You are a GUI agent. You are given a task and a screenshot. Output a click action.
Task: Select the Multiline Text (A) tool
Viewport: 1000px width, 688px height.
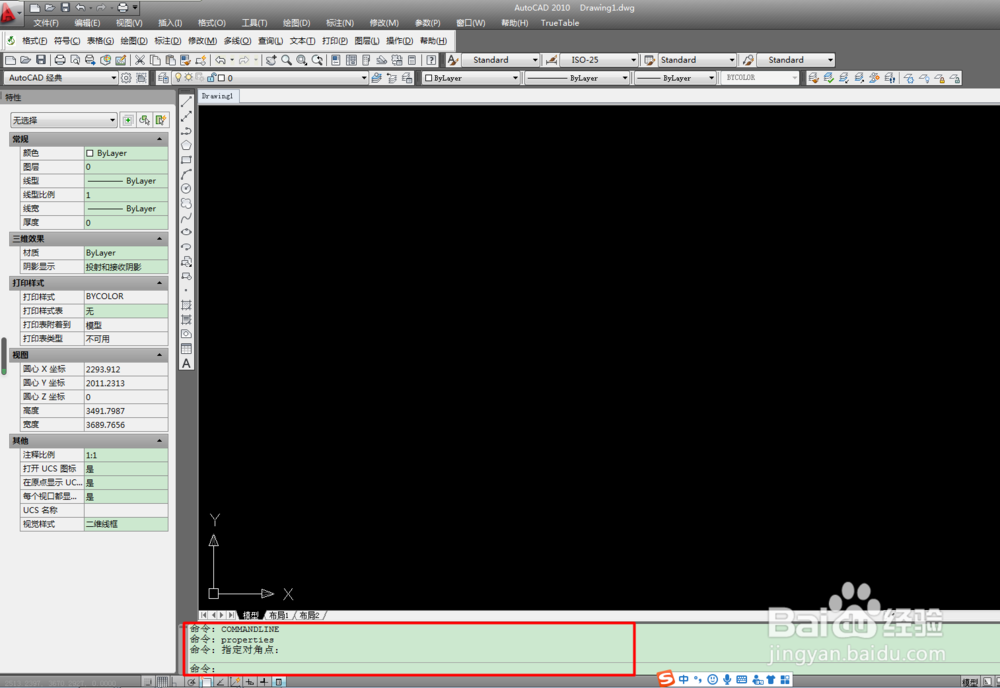(x=186, y=363)
